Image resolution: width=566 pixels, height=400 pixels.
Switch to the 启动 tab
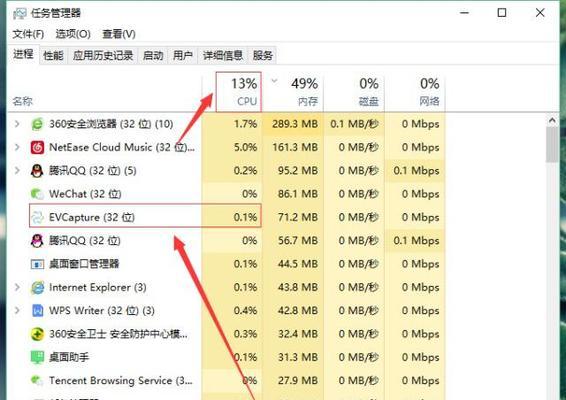153,56
